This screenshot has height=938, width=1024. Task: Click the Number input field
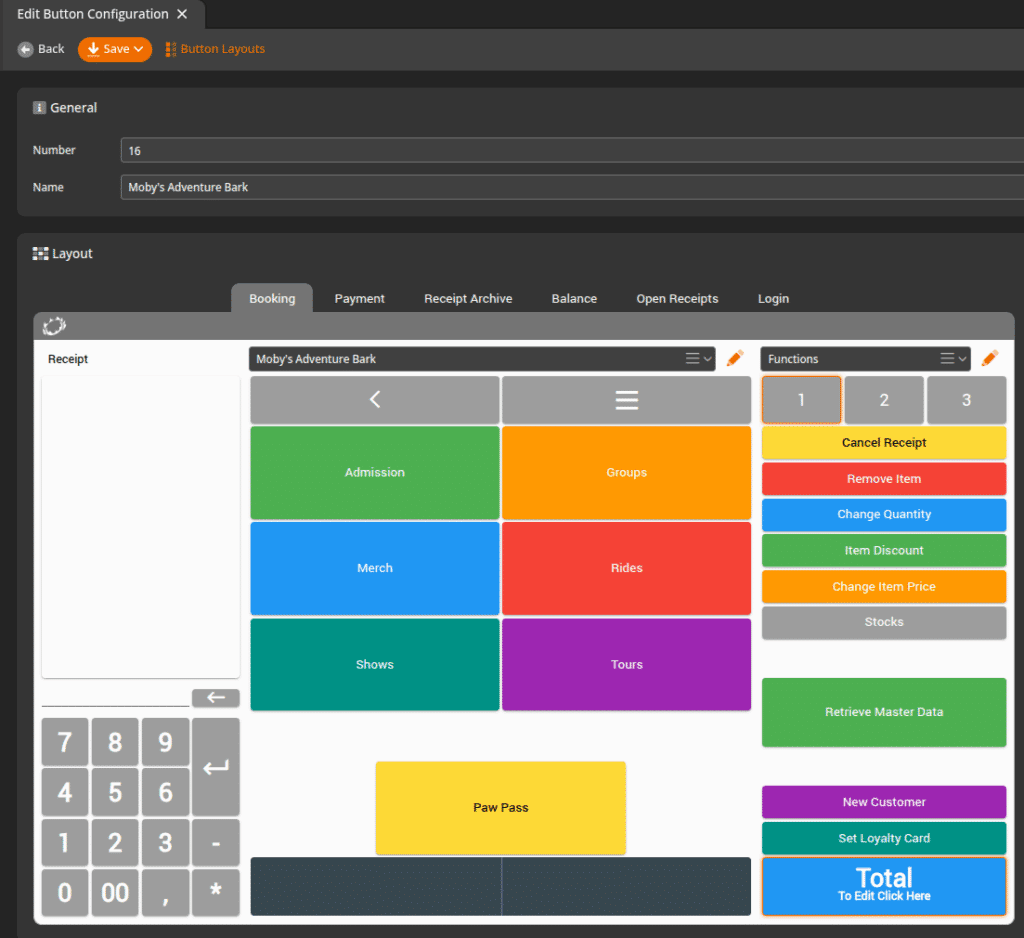click(x=572, y=150)
